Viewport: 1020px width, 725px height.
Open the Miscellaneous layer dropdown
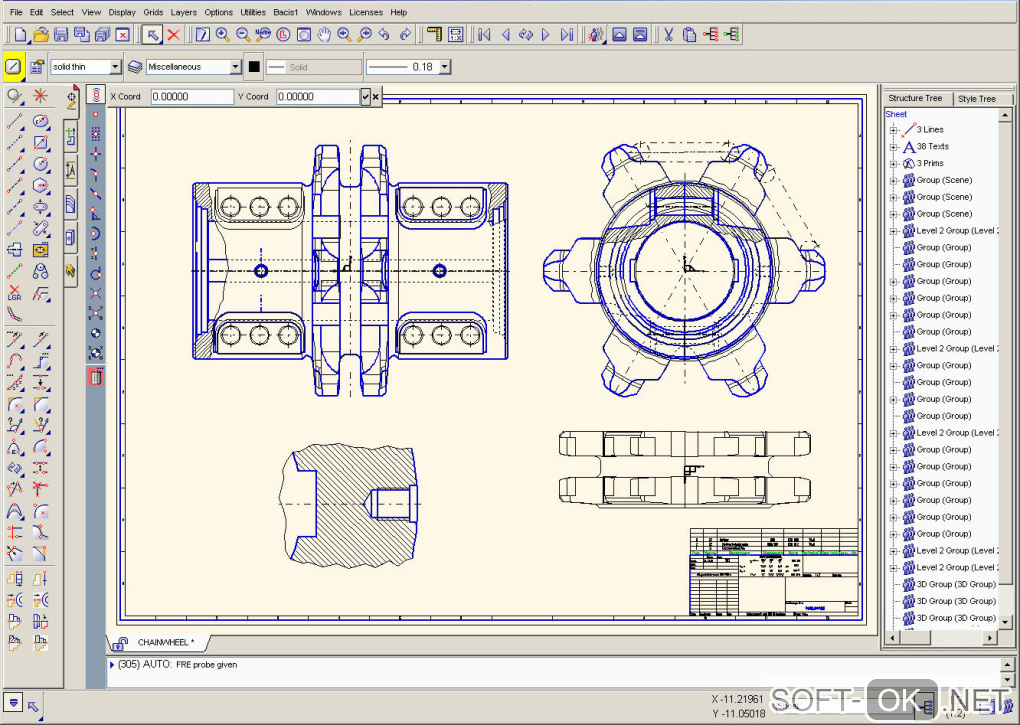(x=236, y=67)
